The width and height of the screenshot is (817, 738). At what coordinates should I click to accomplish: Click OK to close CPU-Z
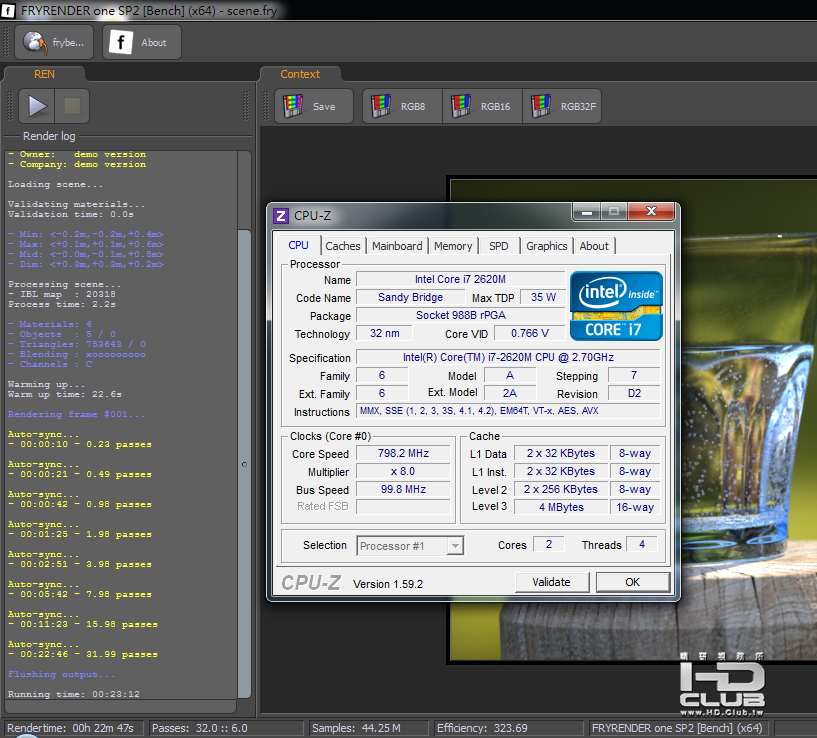pos(632,582)
